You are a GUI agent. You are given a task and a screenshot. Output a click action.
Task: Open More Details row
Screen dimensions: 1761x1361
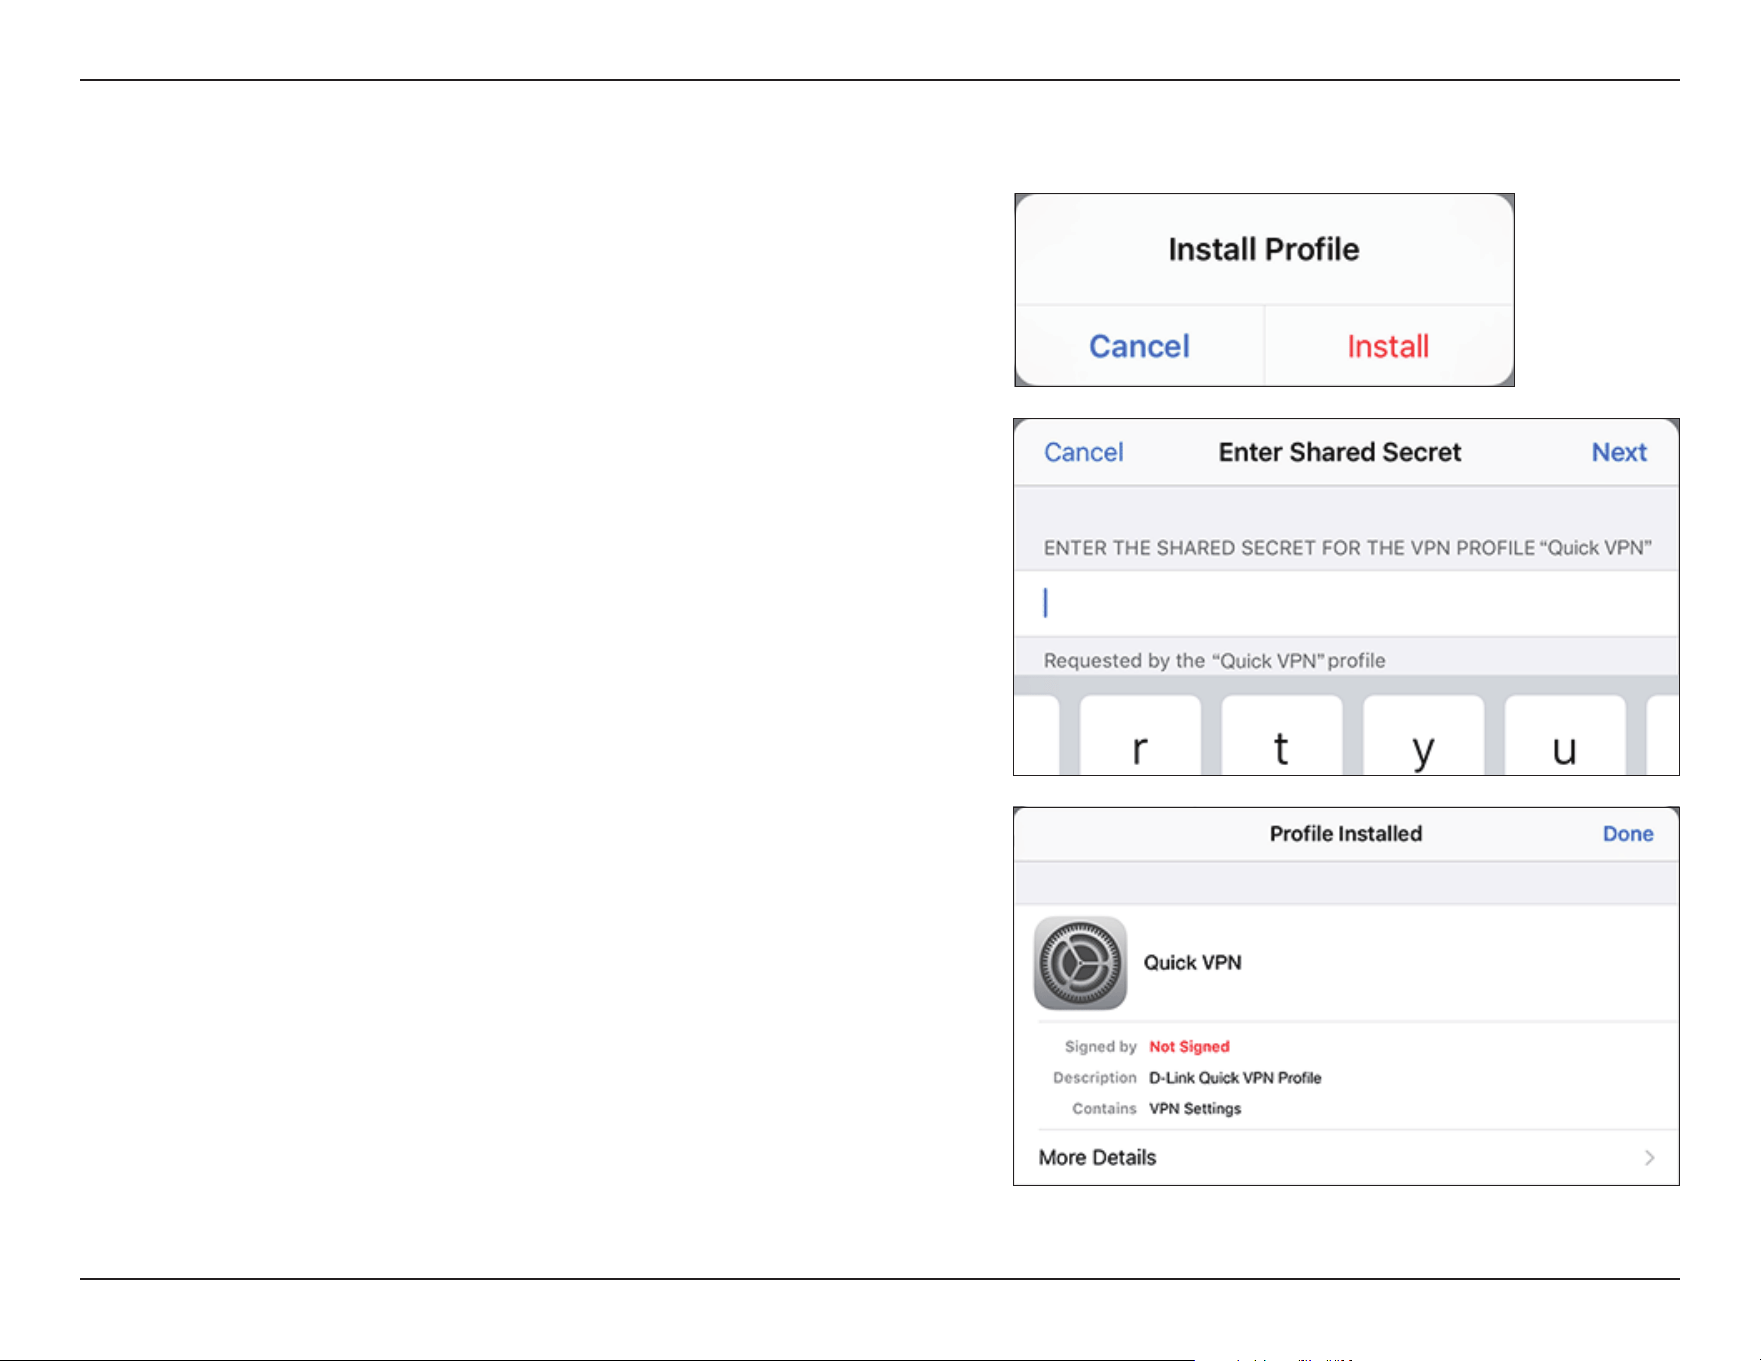tap(1346, 1157)
